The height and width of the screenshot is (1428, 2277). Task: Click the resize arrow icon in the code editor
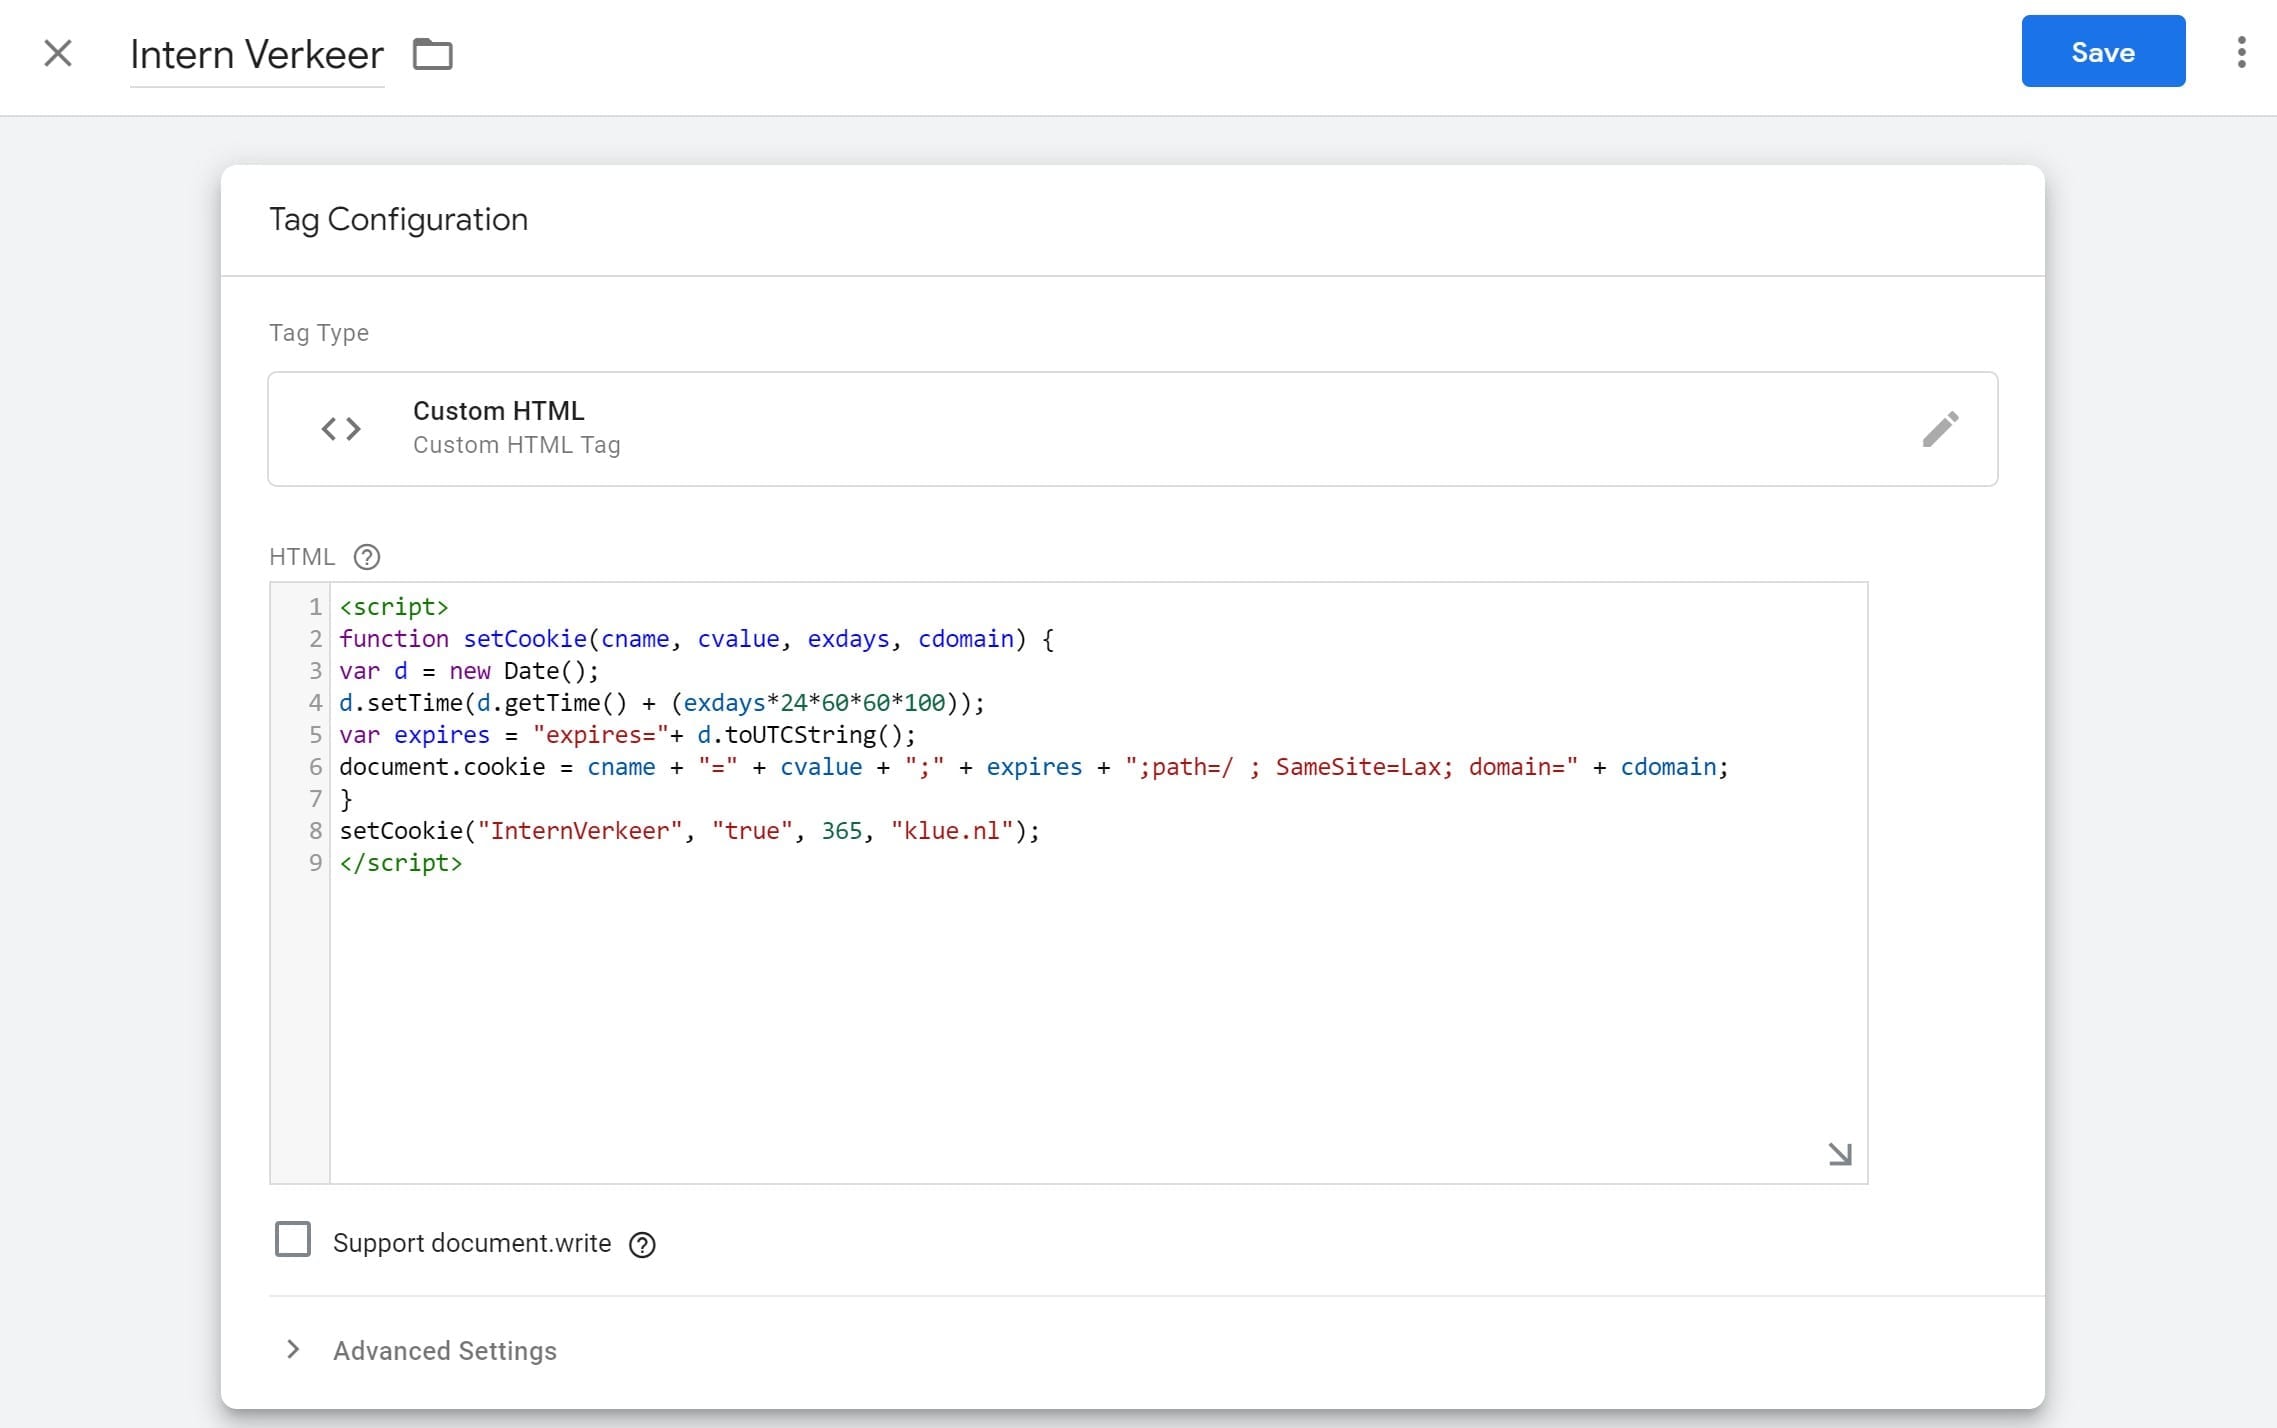pyautogui.click(x=1839, y=1154)
